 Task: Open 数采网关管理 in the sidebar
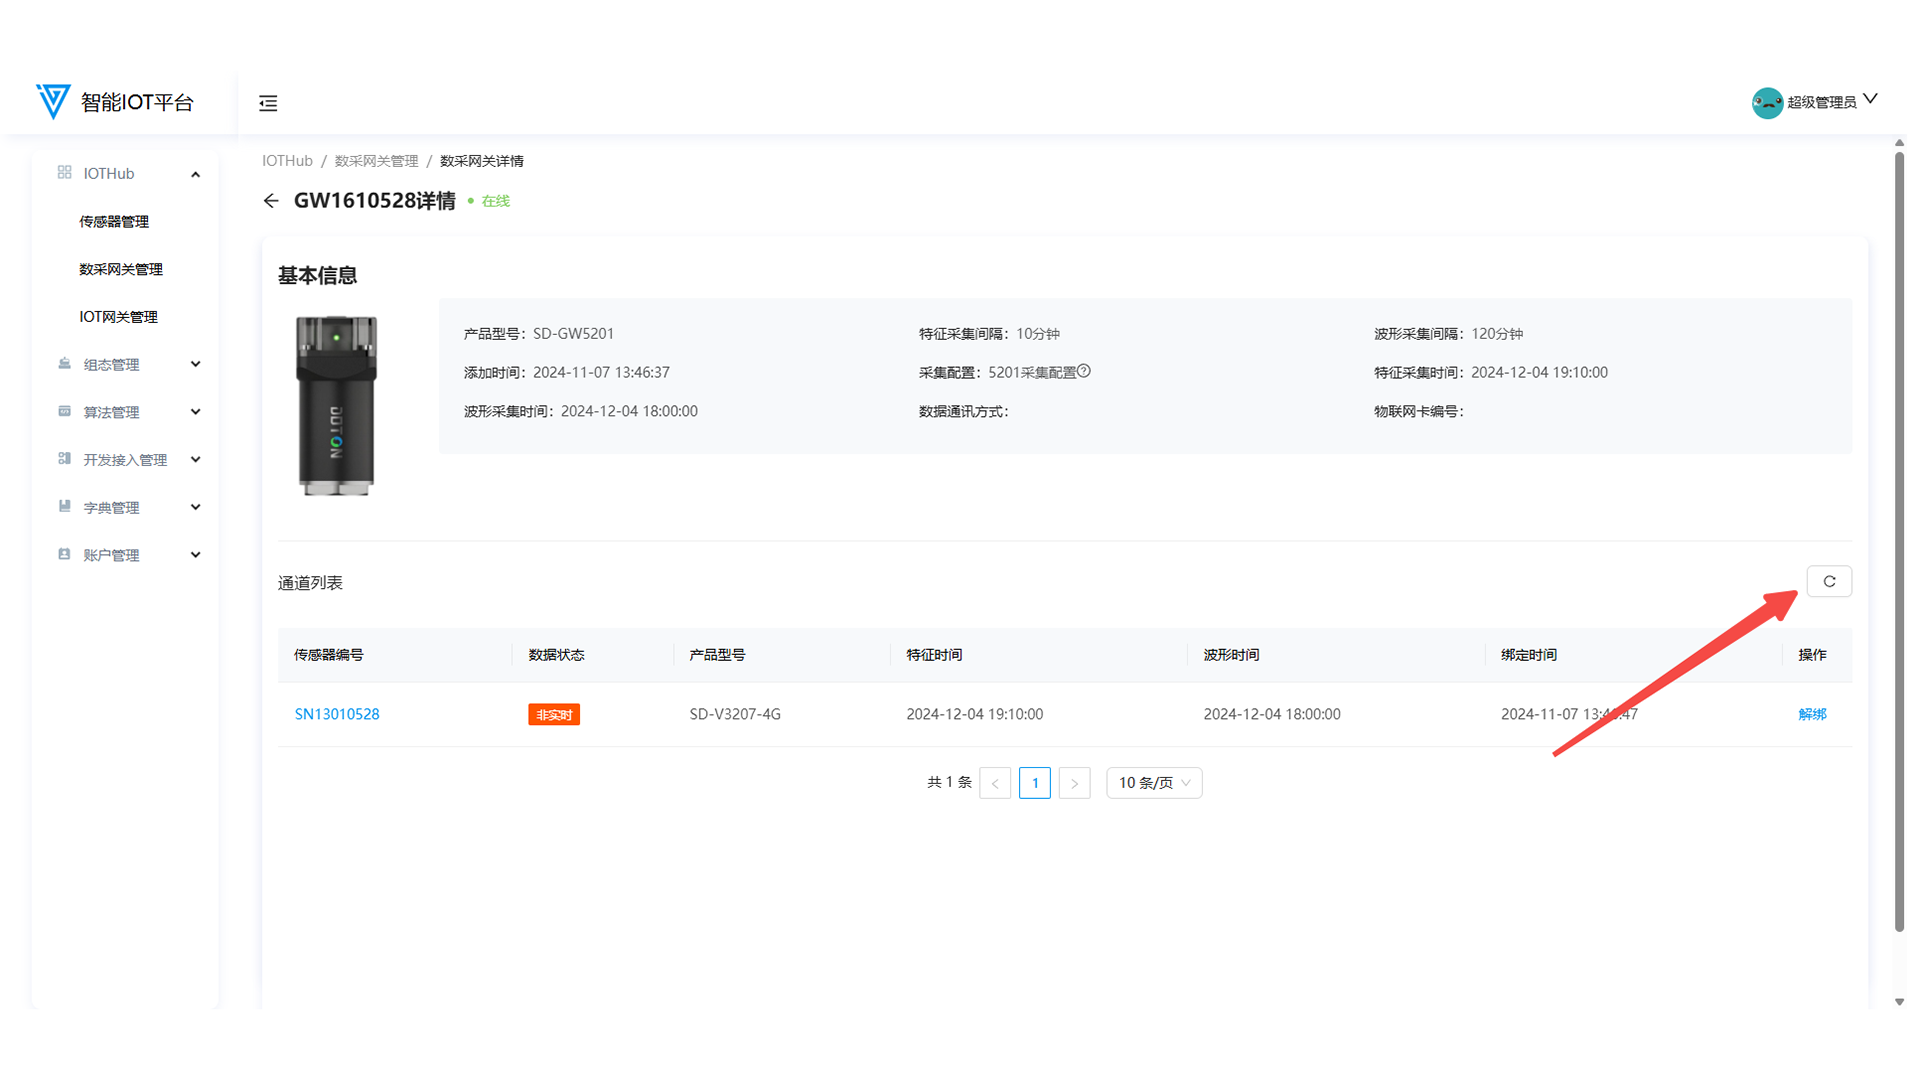point(121,269)
